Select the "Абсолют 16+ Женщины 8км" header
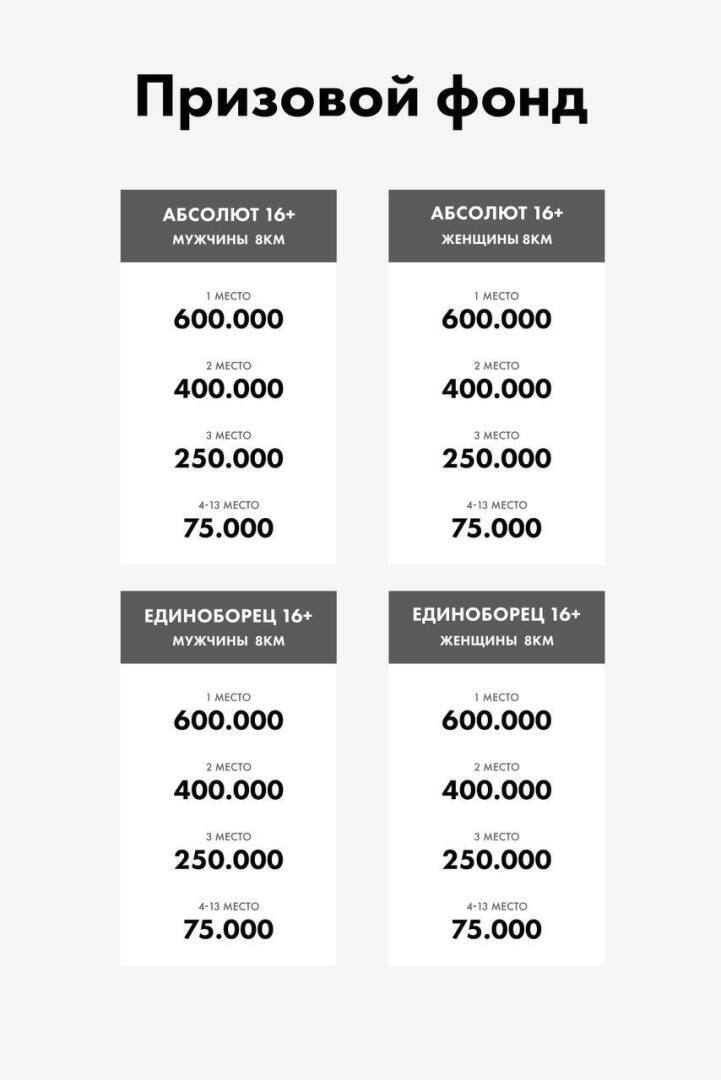Image resolution: width=721 pixels, height=1080 pixels. [x=496, y=226]
